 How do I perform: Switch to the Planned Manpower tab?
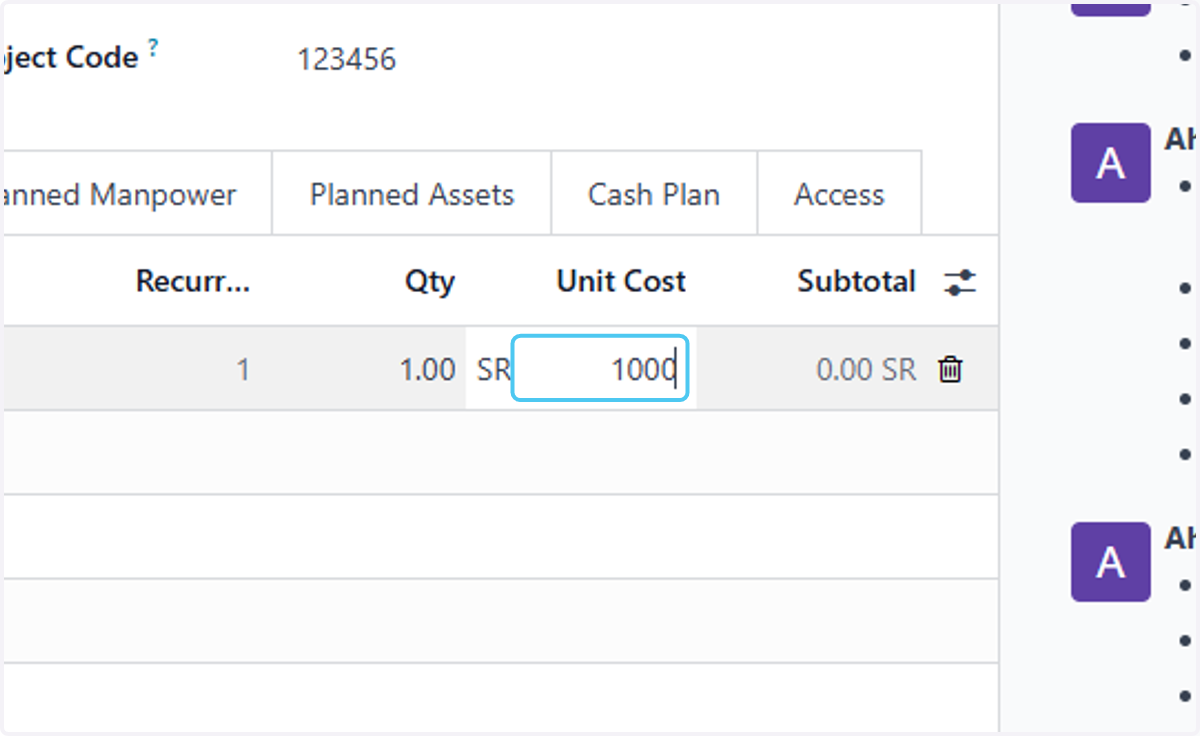137,194
